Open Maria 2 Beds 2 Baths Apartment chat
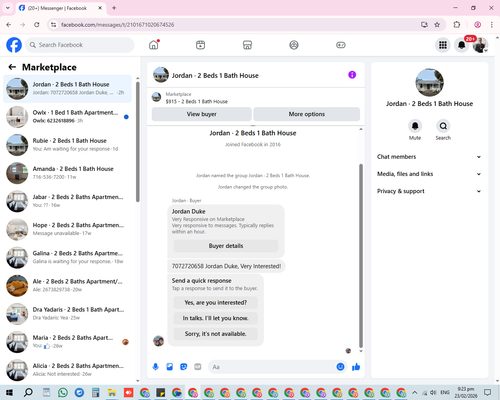 point(68,342)
